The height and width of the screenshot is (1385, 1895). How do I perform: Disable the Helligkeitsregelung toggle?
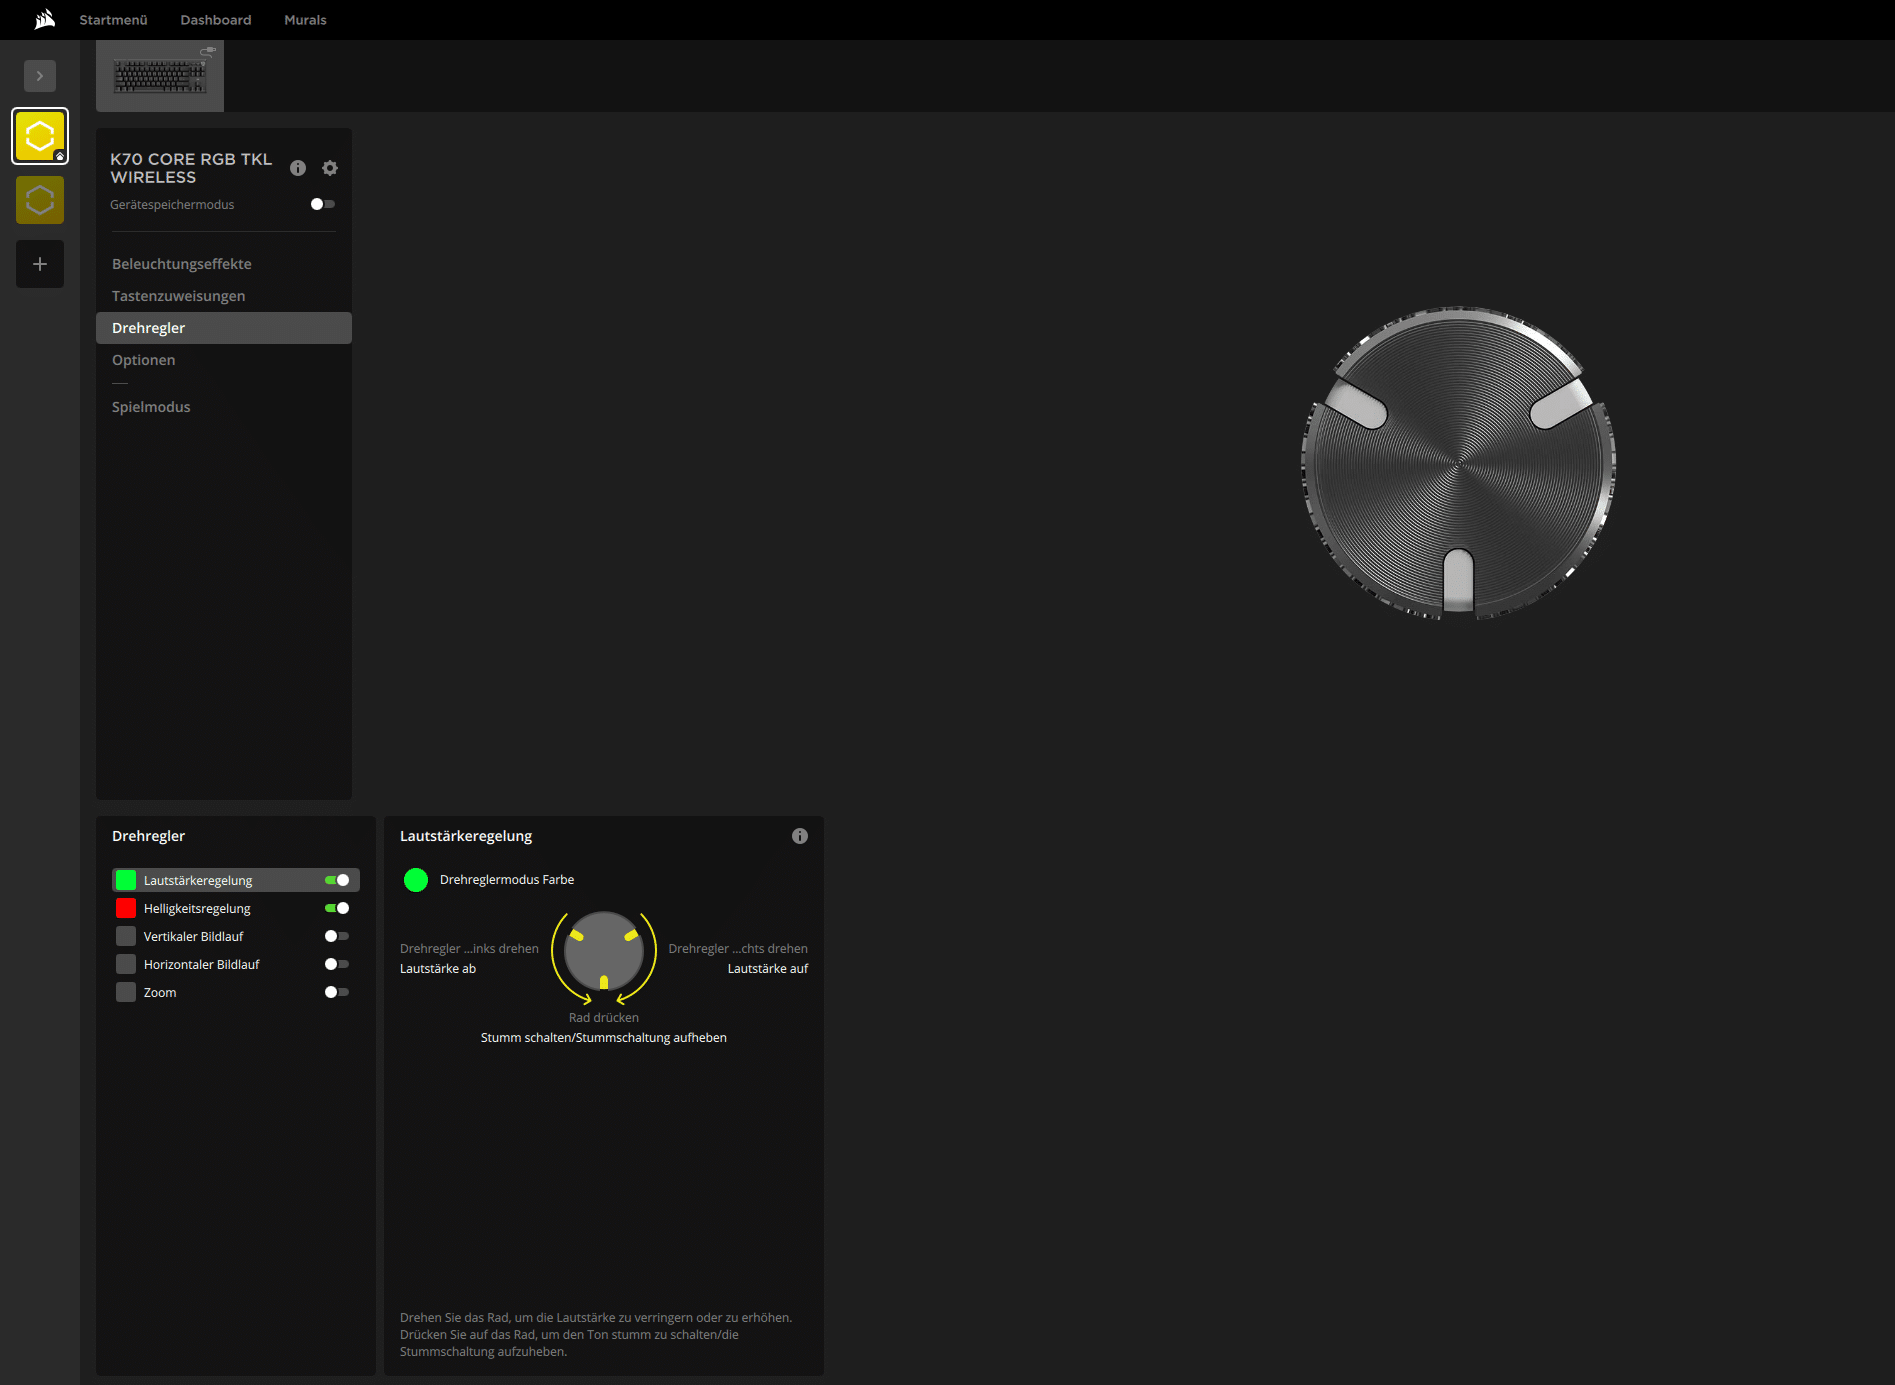click(x=337, y=908)
